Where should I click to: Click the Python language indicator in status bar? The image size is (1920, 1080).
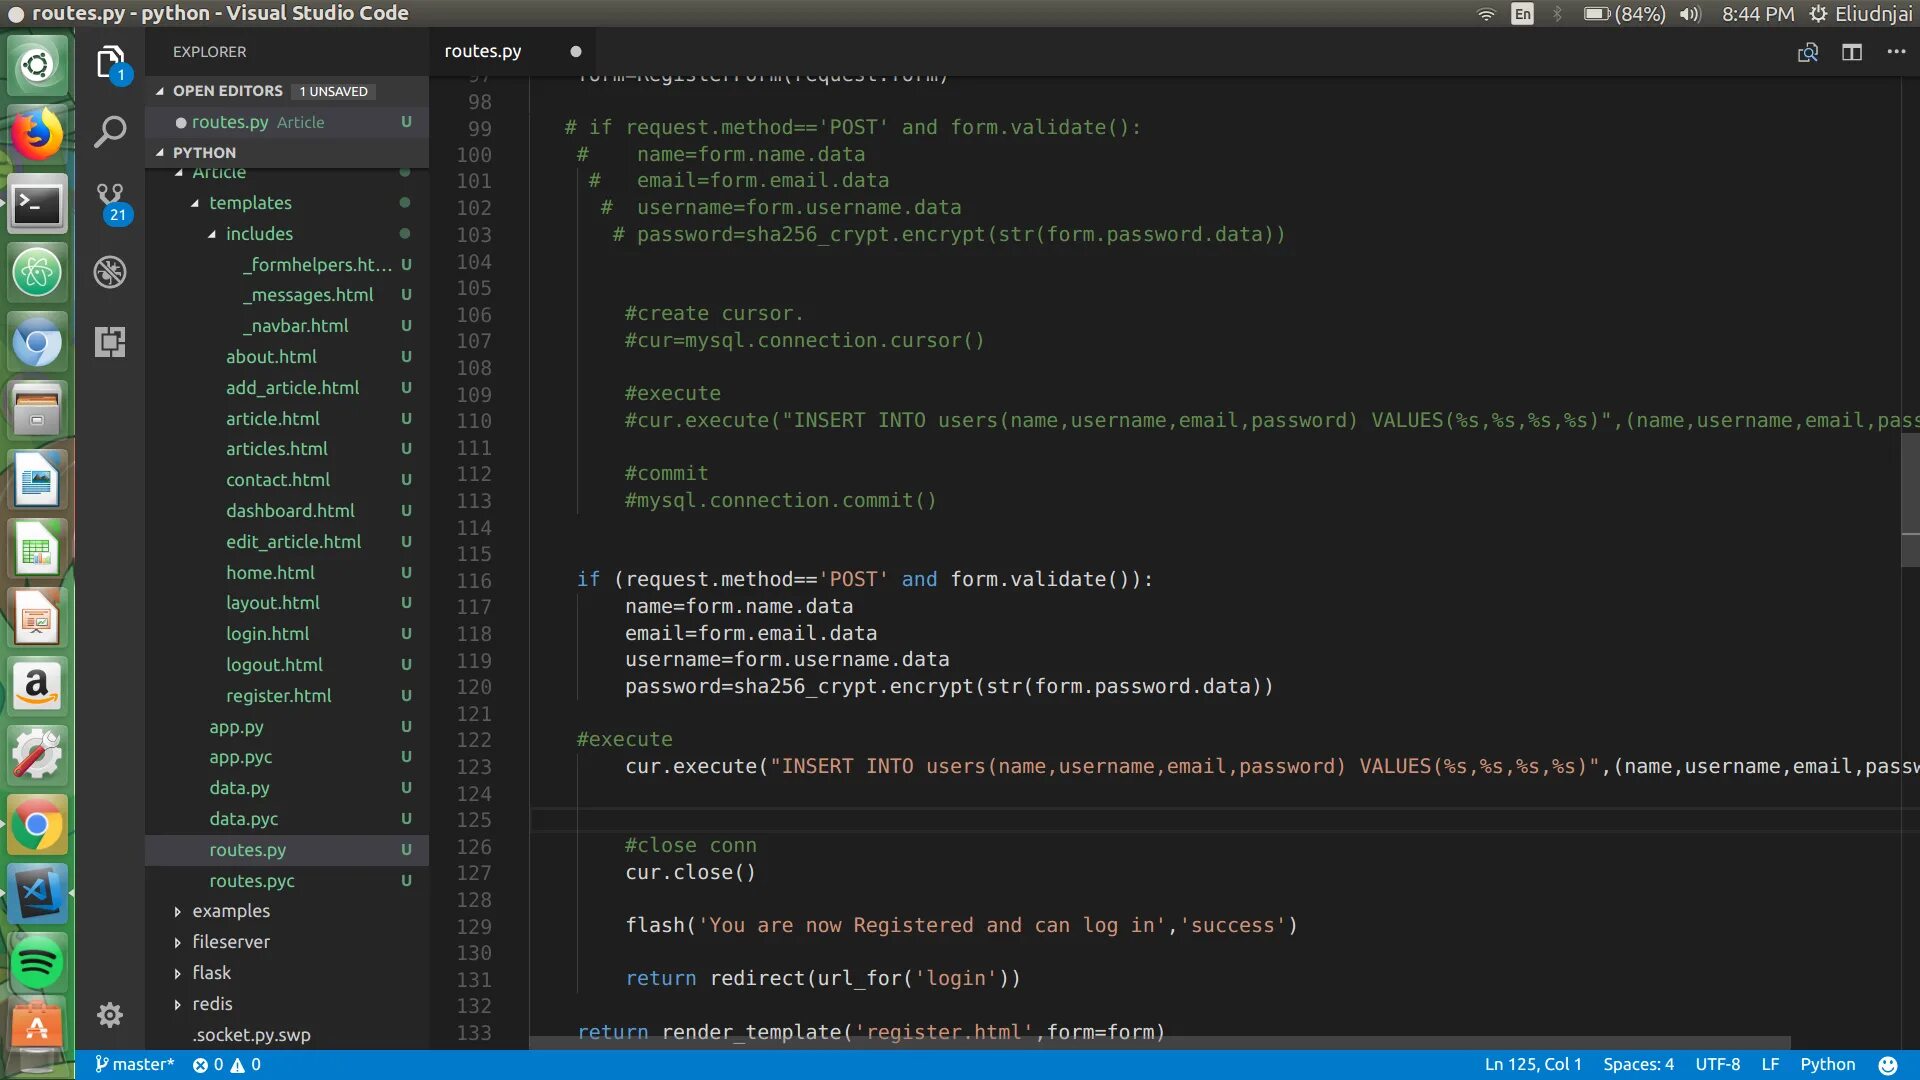[1829, 1064]
